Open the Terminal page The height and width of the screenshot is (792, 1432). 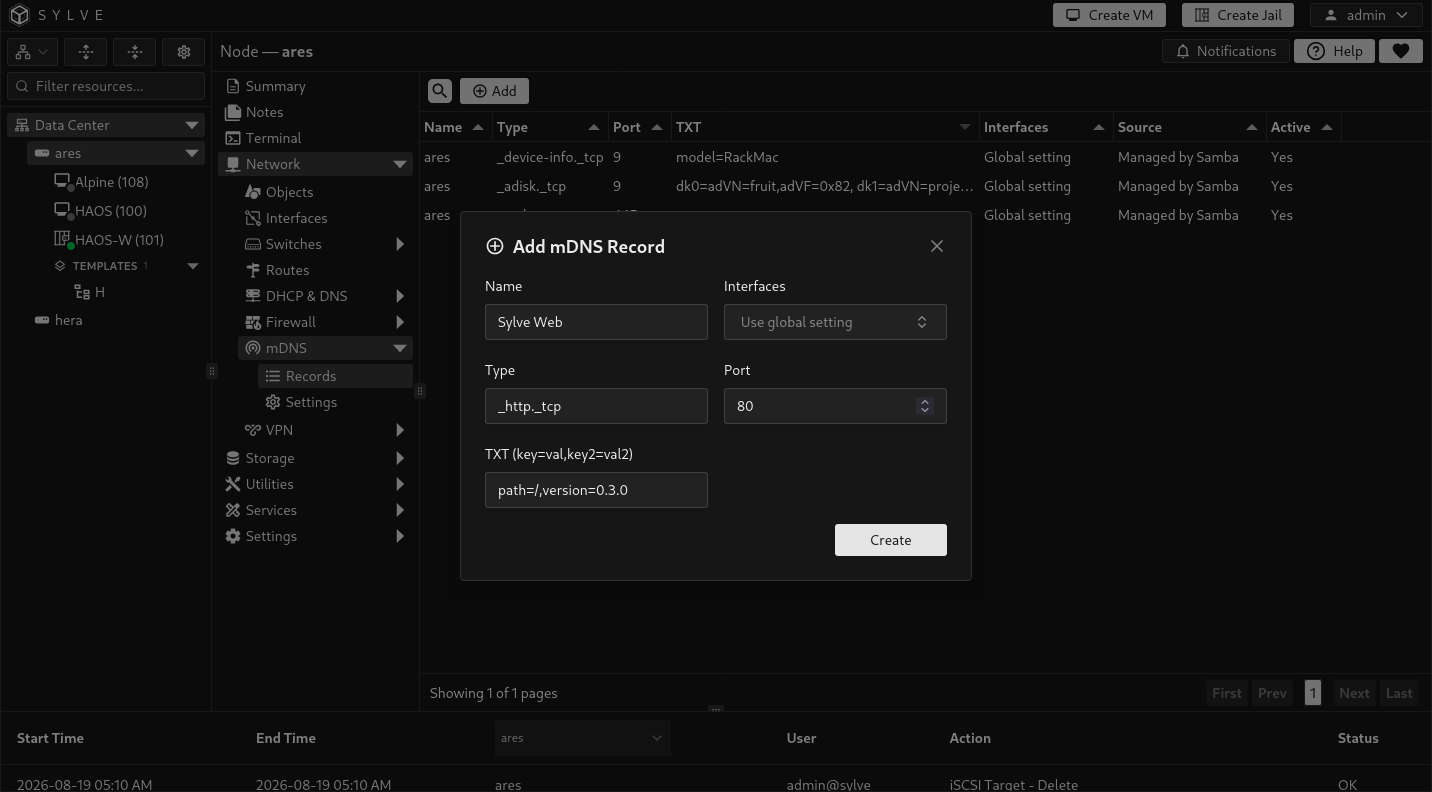coord(273,138)
